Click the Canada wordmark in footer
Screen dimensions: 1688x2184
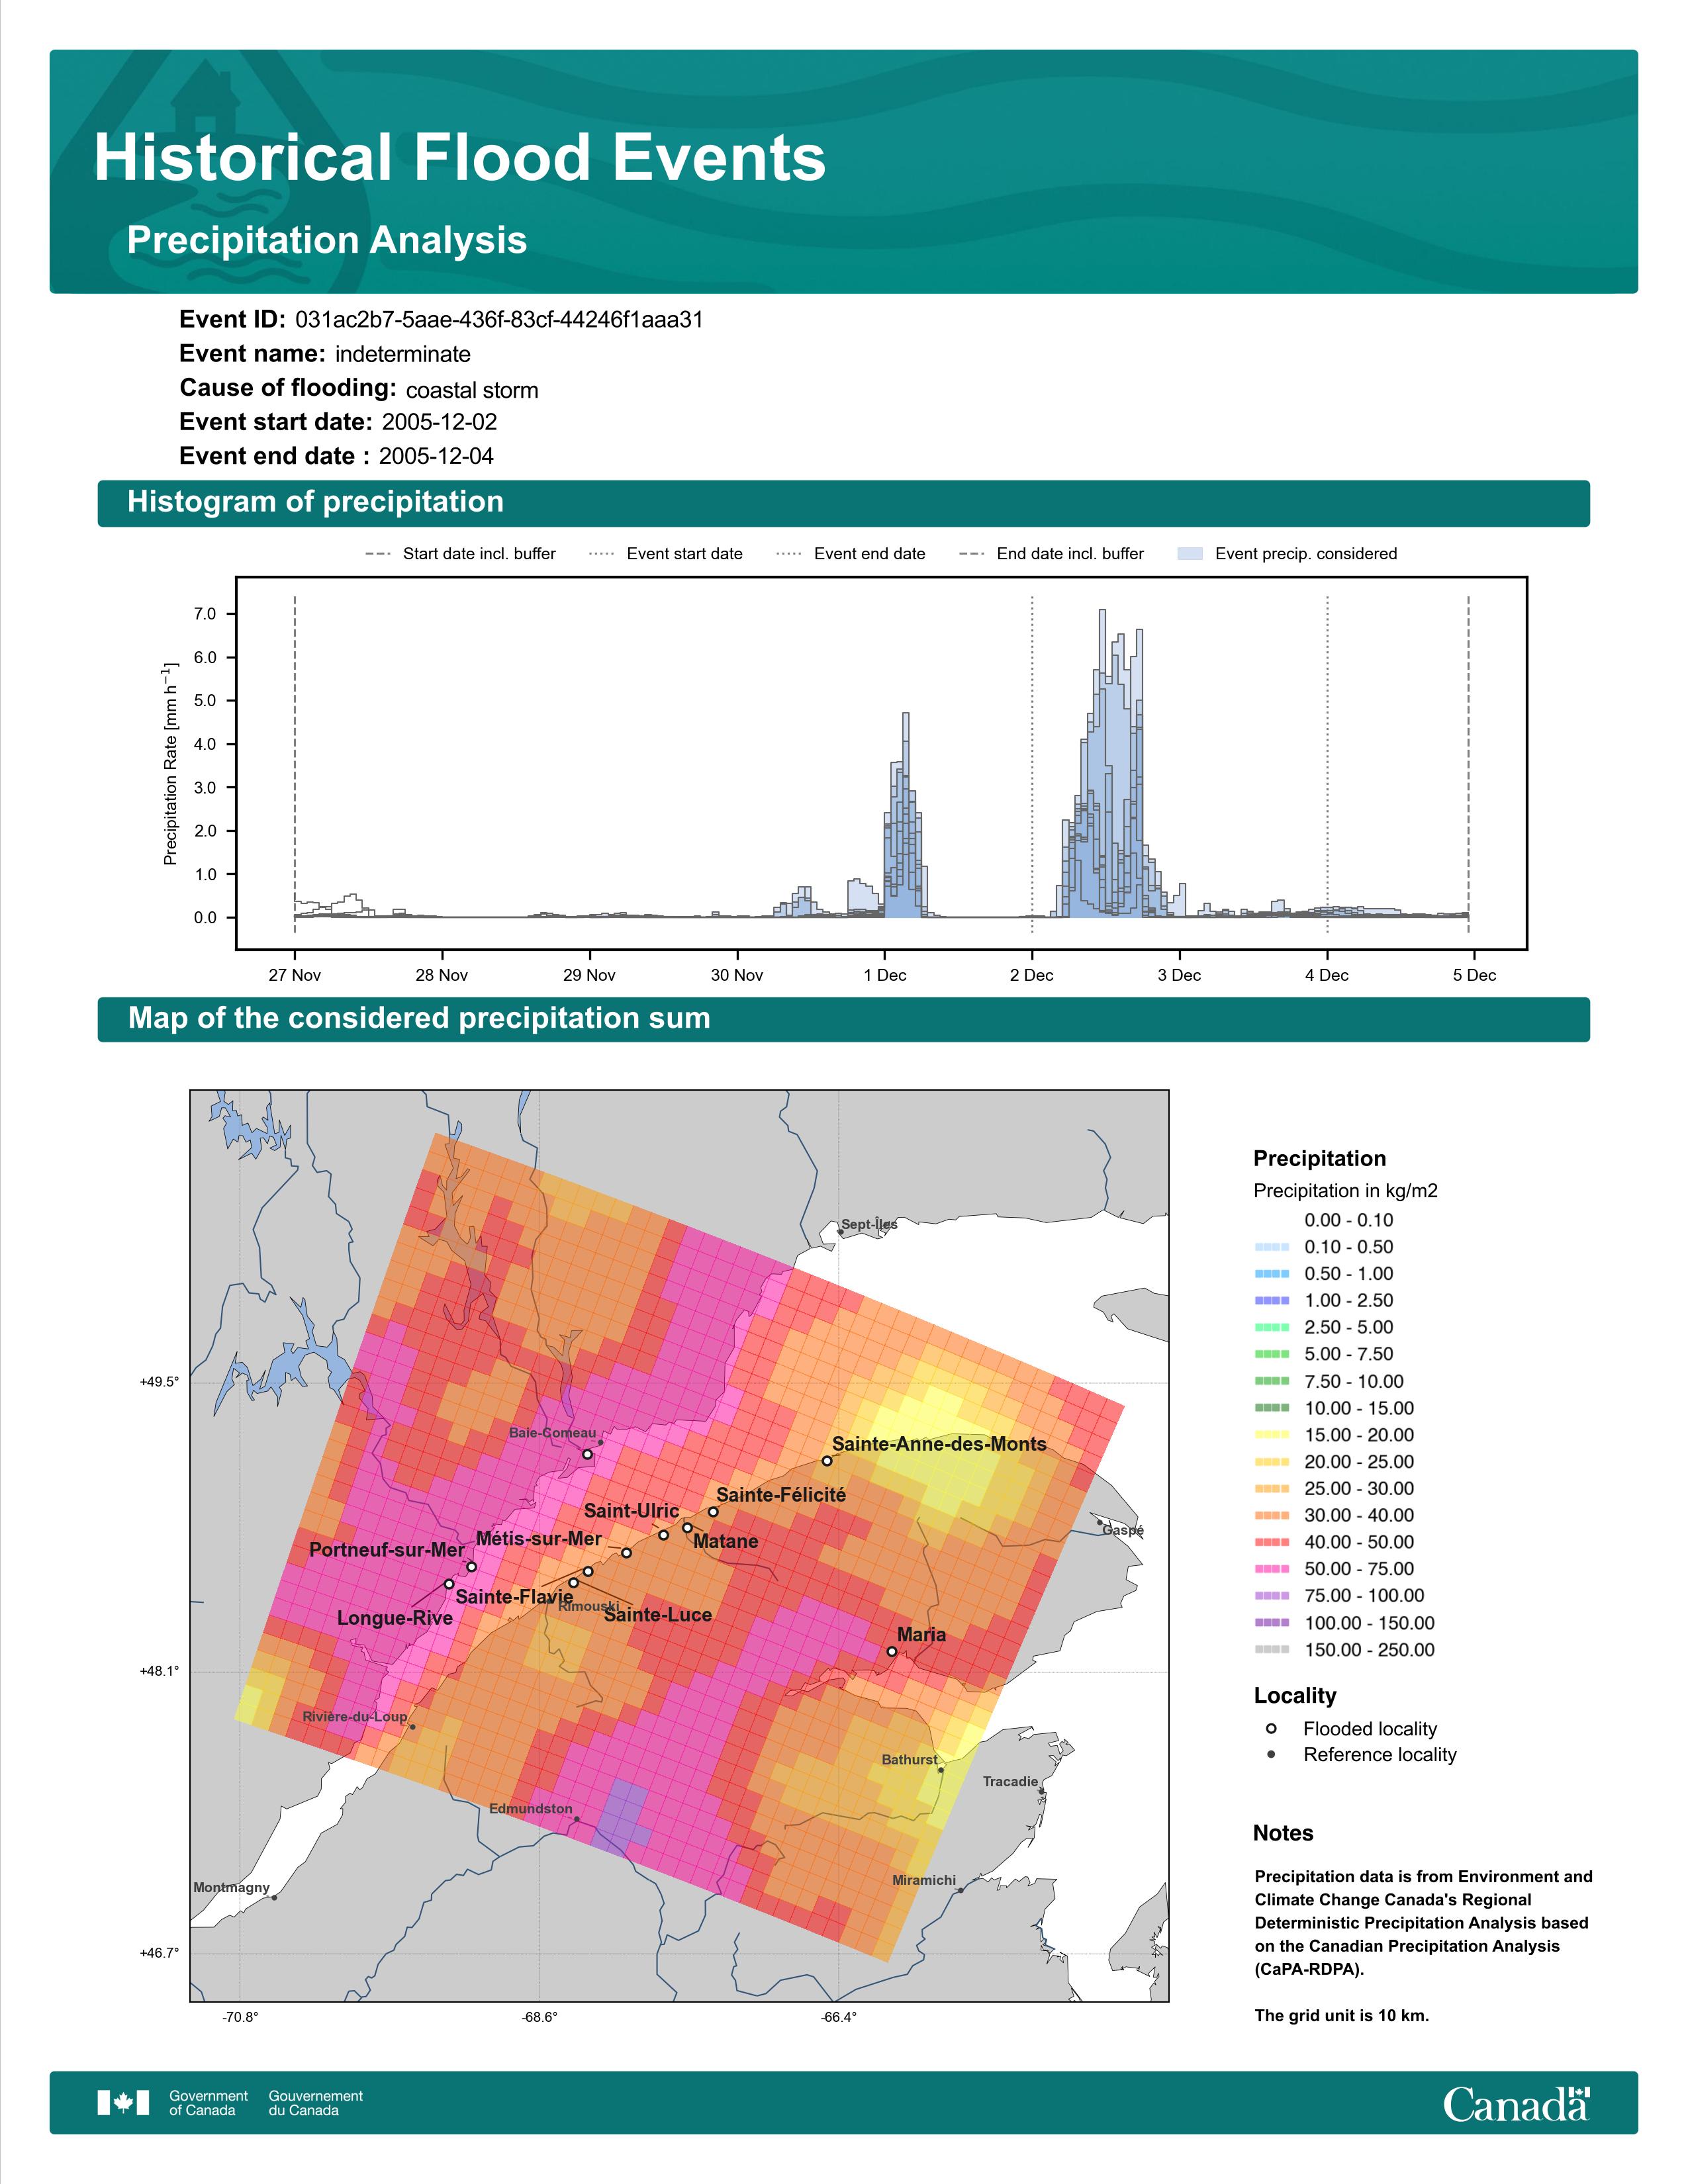tap(1516, 2104)
